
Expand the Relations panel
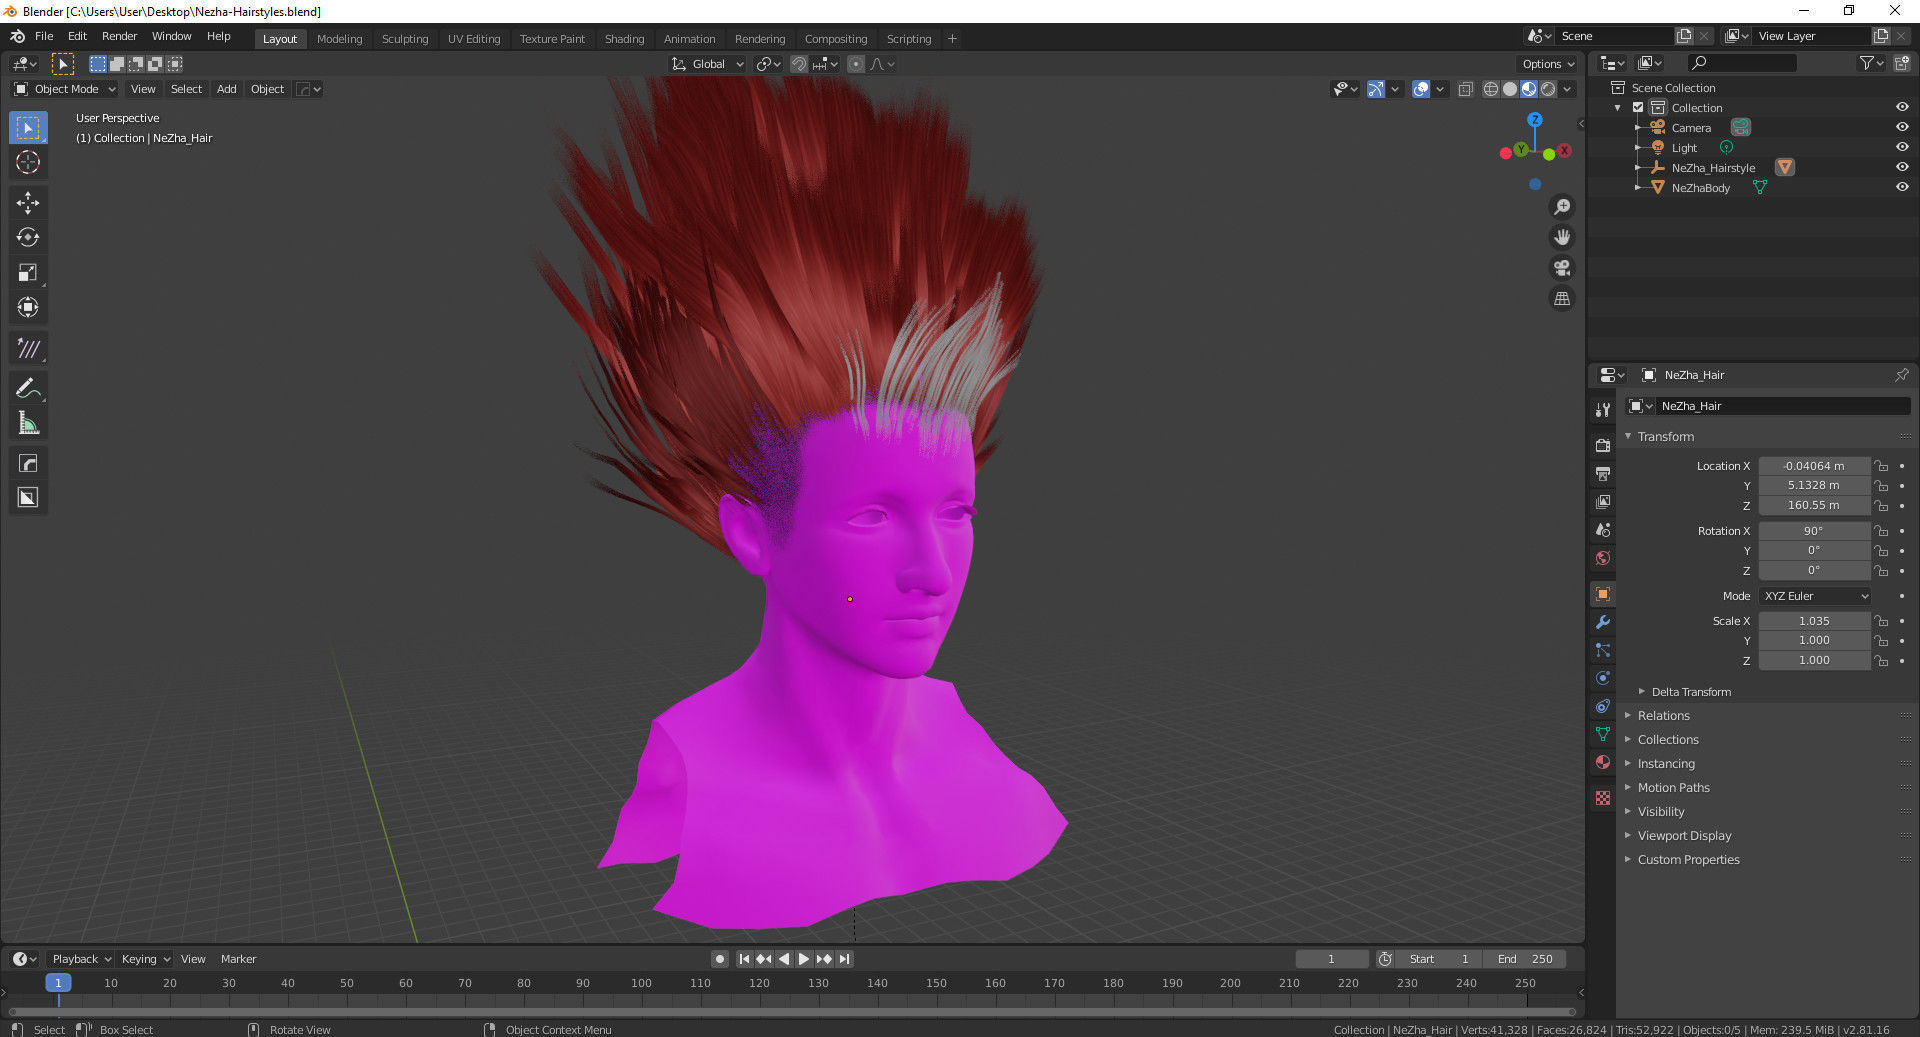pos(1663,716)
